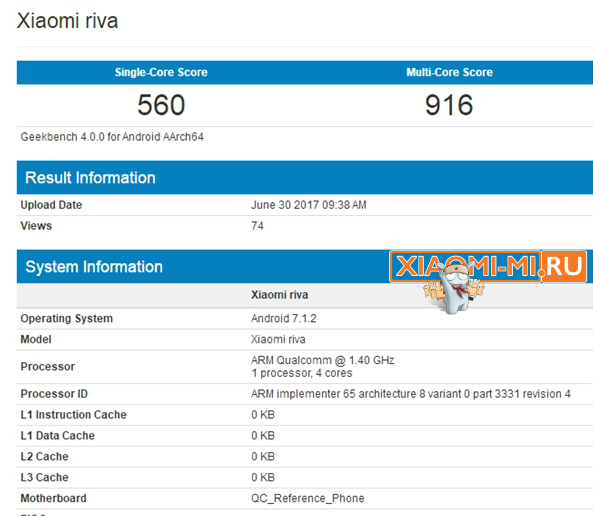Click the L2 Cache label
The width and height of the screenshot is (593, 516).
point(44,456)
